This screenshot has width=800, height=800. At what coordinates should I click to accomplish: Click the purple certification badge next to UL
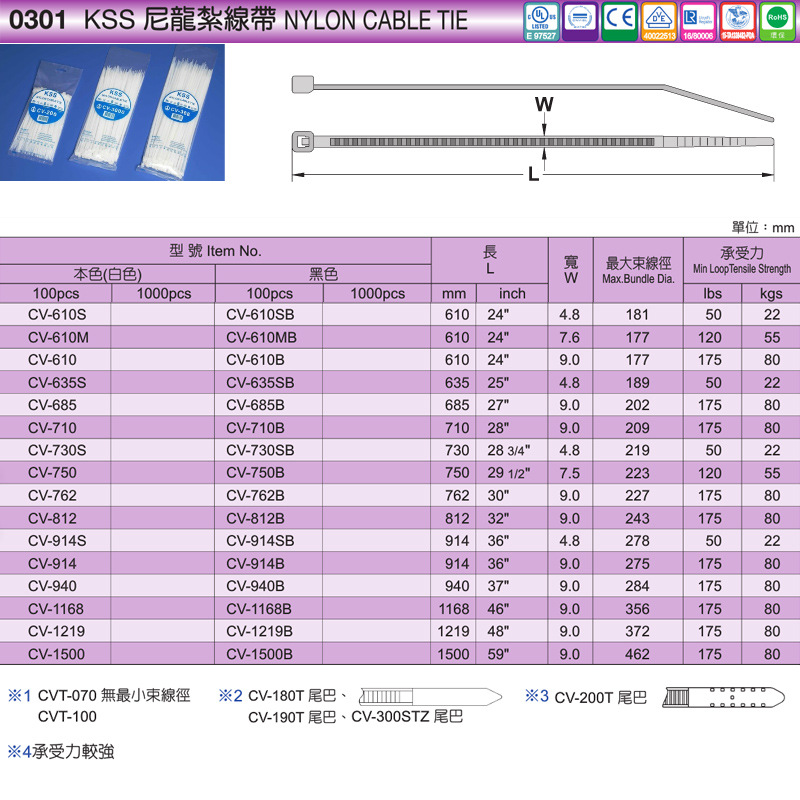pos(580,21)
